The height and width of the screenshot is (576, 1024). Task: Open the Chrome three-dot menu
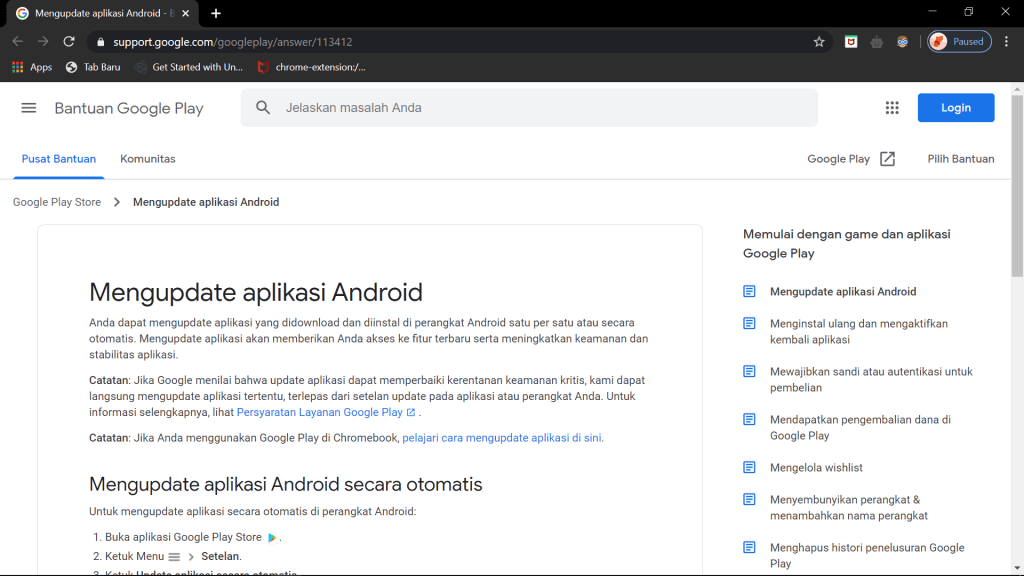coord(1008,42)
